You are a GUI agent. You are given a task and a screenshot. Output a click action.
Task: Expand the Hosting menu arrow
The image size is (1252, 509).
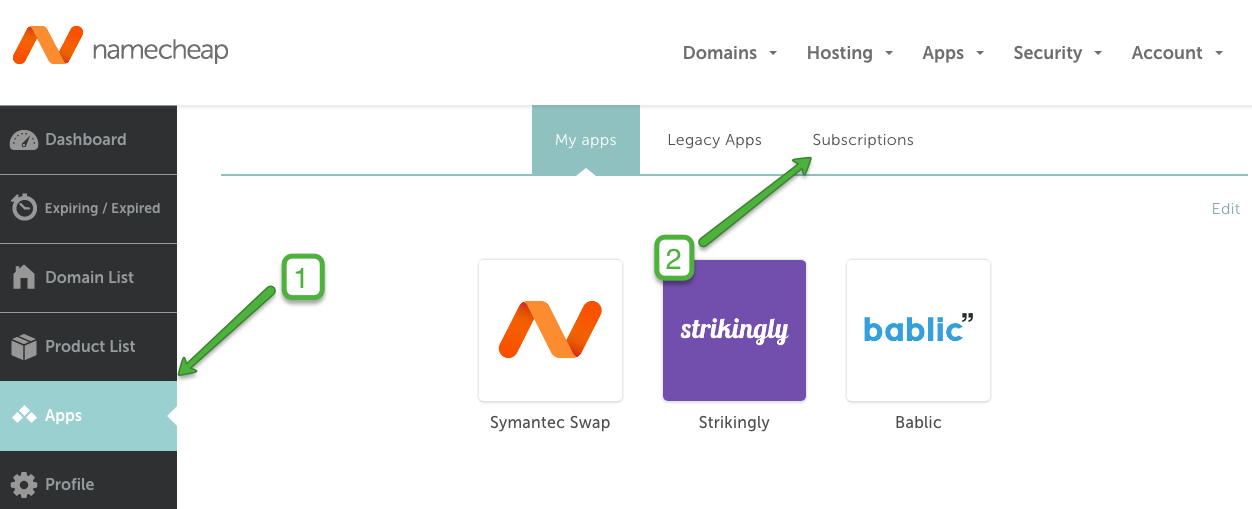[889, 54]
